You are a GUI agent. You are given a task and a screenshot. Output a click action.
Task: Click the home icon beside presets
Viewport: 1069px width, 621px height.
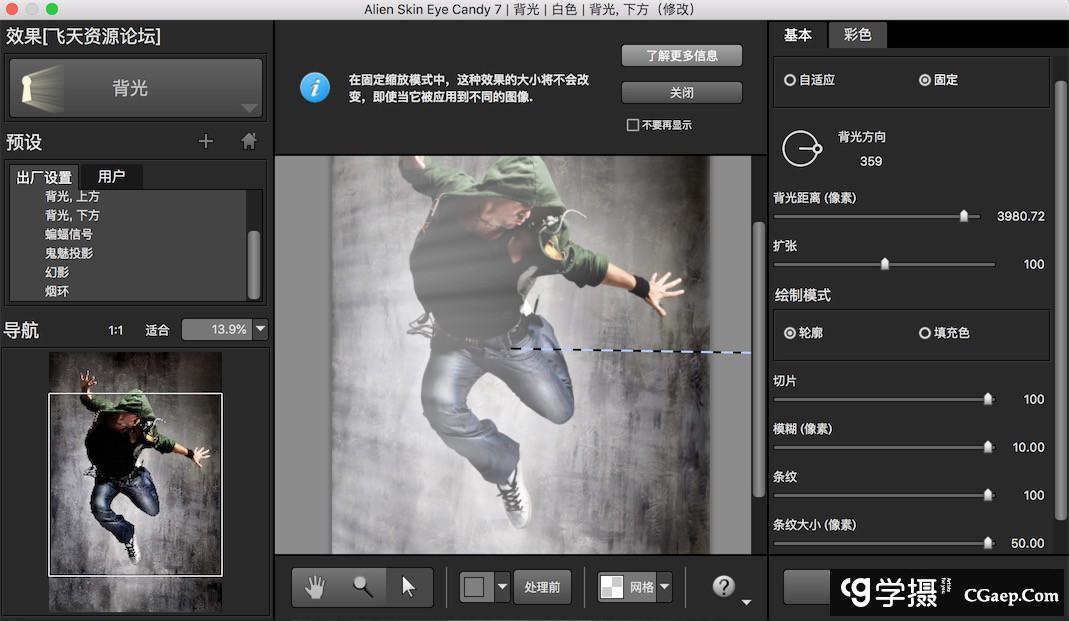(x=249, y=142)
